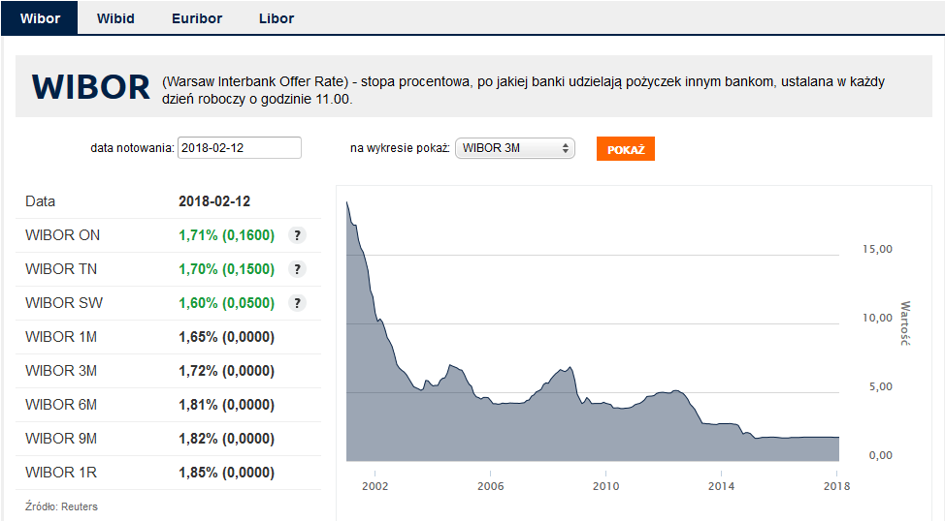Open the Euribor tab
Image resolution: width=945 pixels, height=521 pixels.
tap(197, 18)
